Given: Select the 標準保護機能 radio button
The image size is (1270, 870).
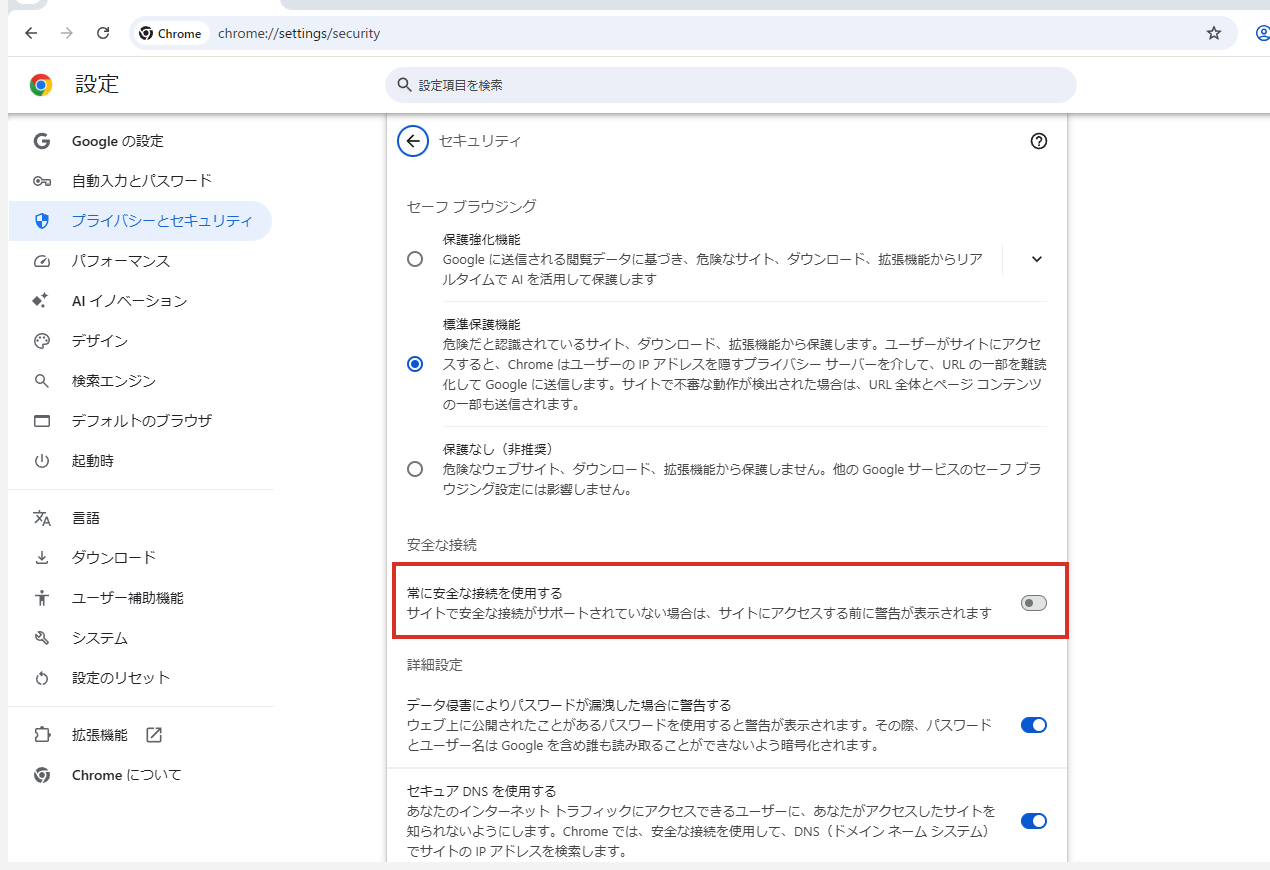Looking at the screenshot, I should tap(415, 364).
